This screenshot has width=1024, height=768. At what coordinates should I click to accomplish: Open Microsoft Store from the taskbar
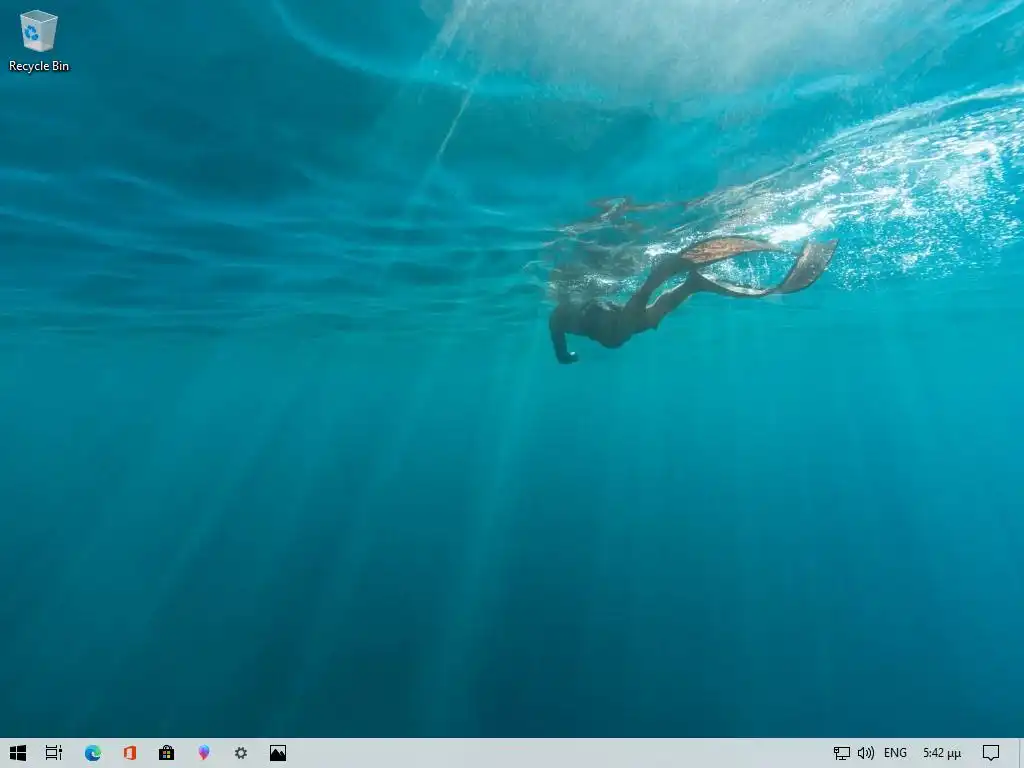(x=167, y=753)
